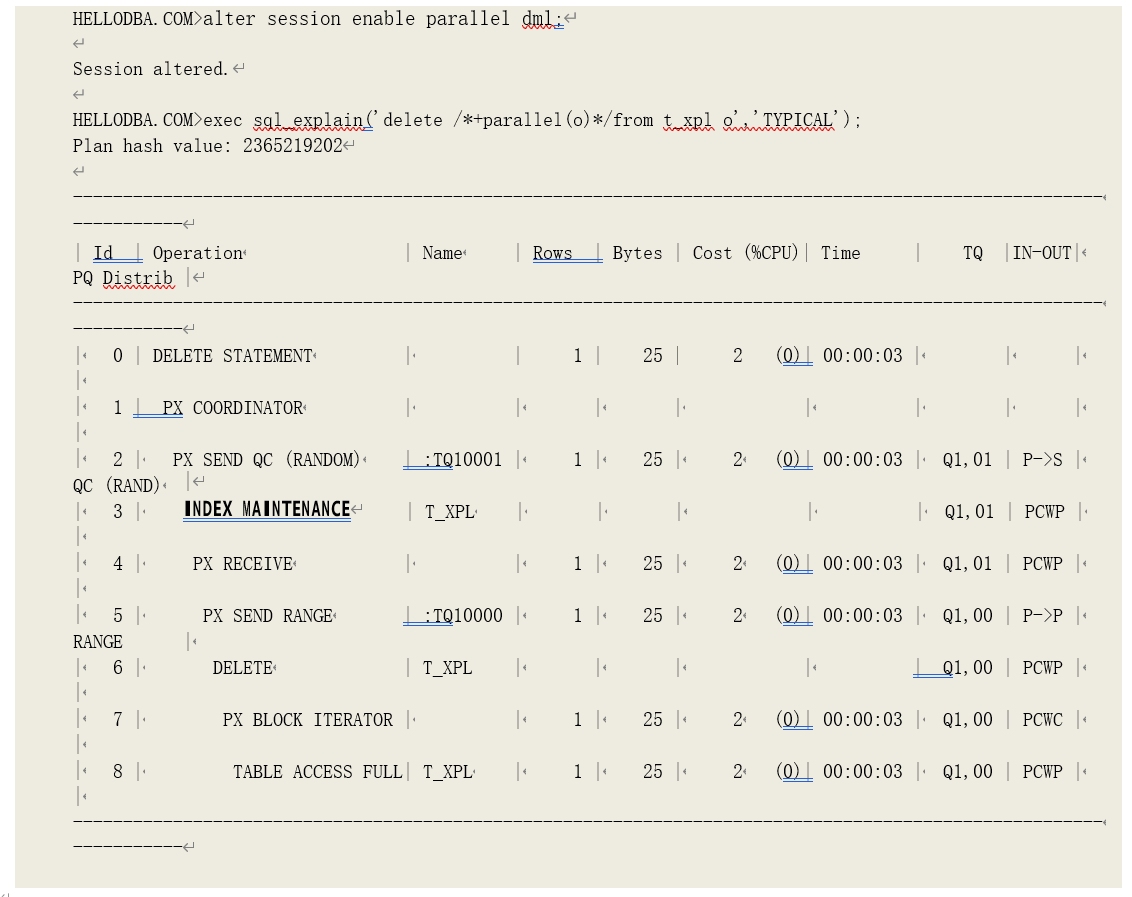The image size is (1132, 897).
Task: Click the 'P->P' IN-OUT value
Action: (1042, 616)
